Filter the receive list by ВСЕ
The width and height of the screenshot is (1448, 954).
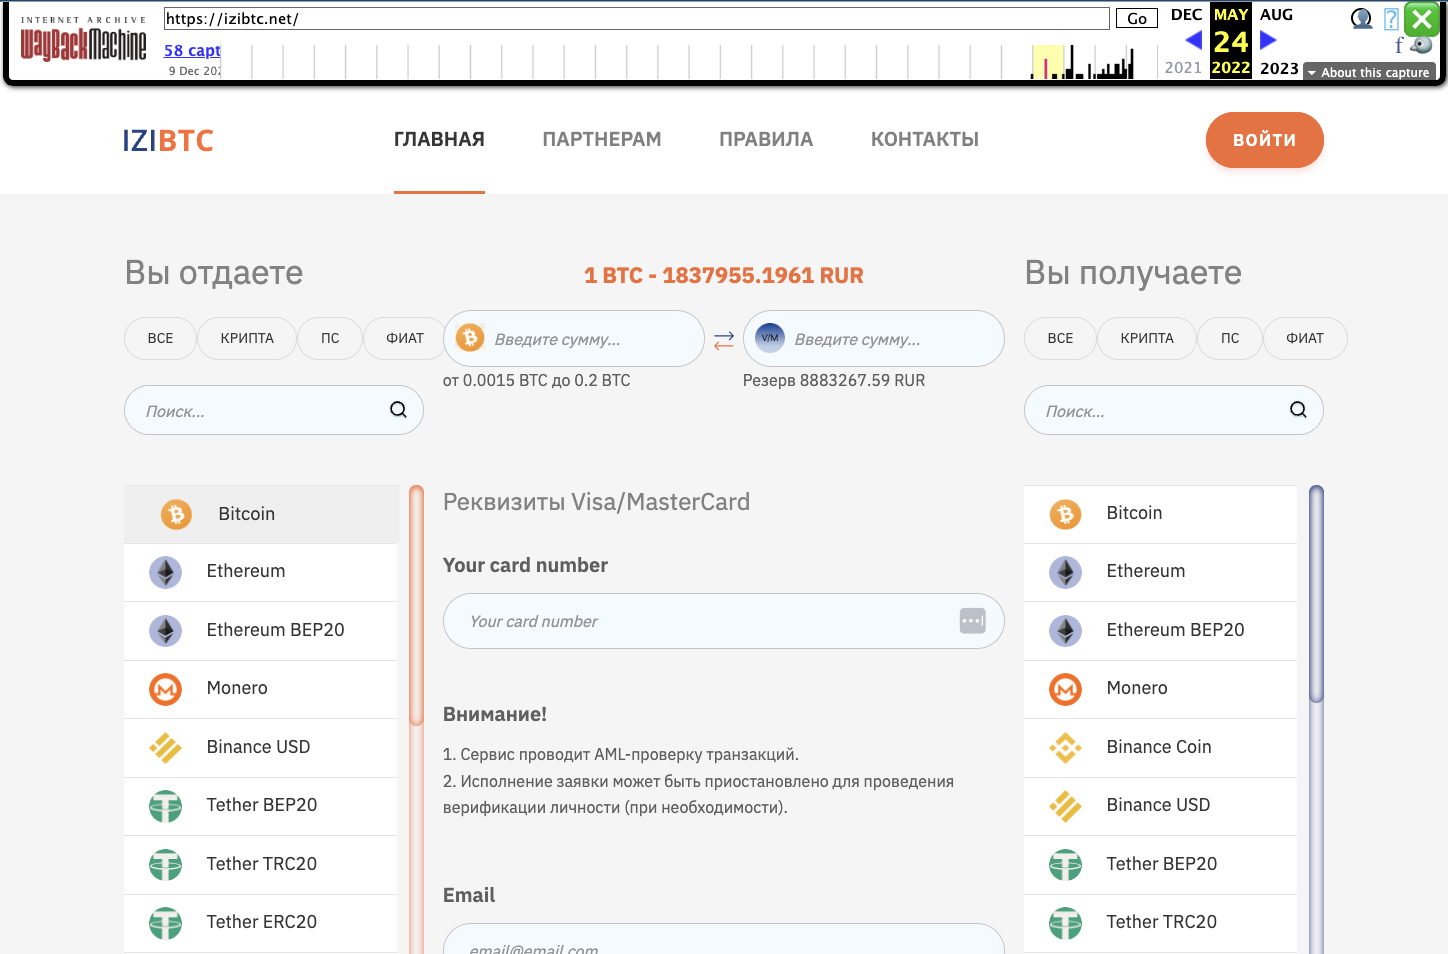click(1060, 338)
